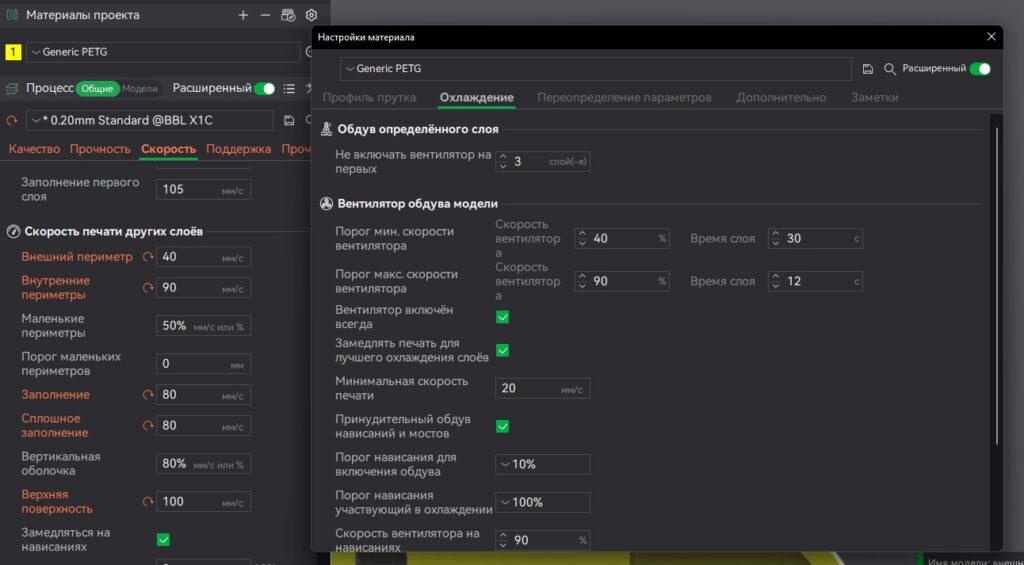Click the Маленькие периметры 50% field

pos(203,325)
